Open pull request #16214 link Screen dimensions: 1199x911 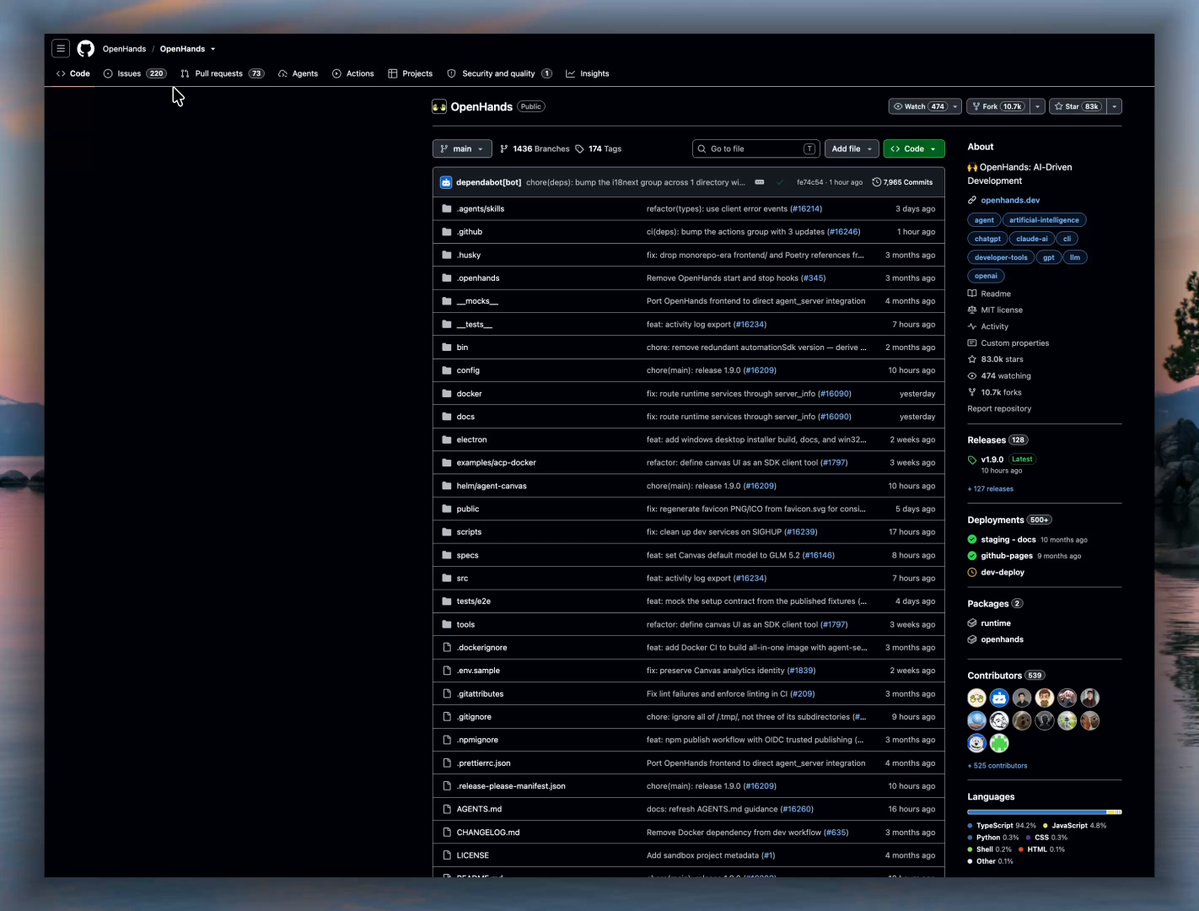[x=806, y=209]
